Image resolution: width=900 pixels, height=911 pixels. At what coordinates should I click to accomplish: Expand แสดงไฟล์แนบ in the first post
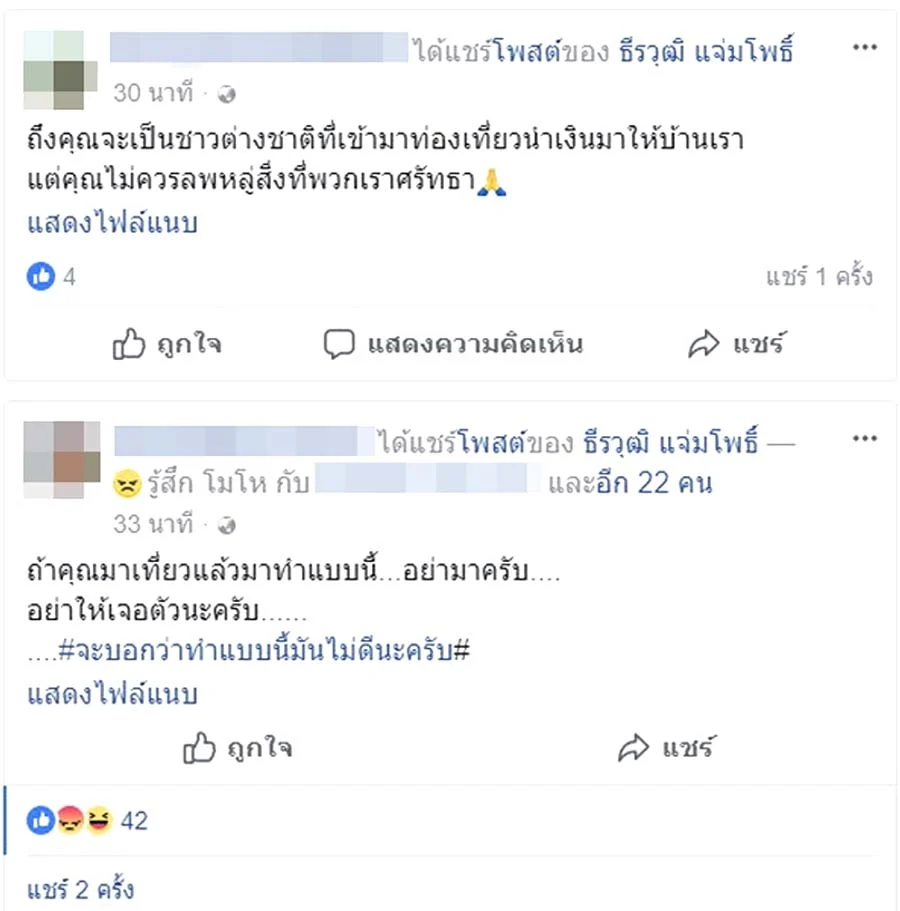[113, 224]
